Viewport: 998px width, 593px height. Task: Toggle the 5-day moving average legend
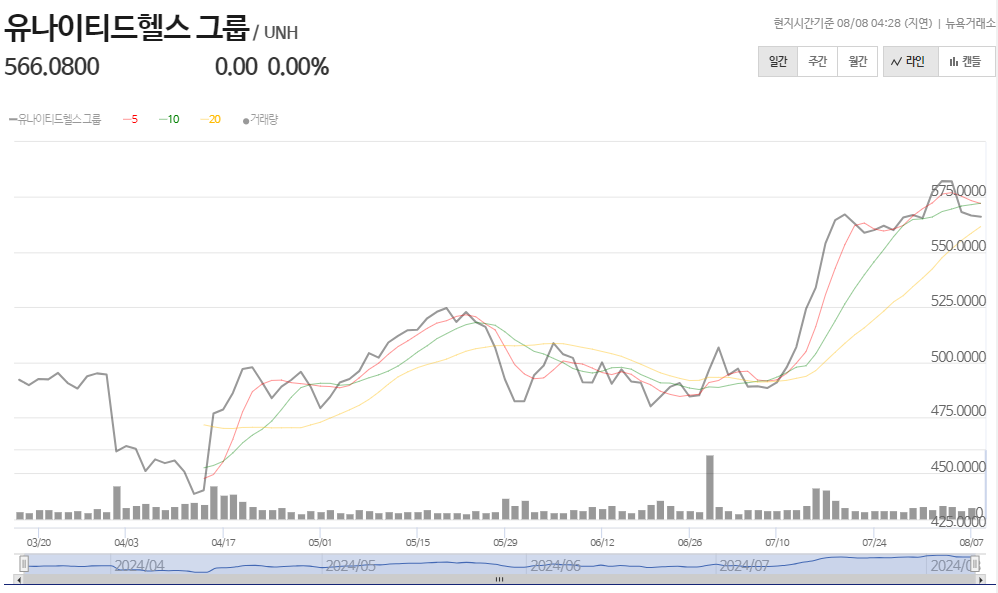coord(130,119)
